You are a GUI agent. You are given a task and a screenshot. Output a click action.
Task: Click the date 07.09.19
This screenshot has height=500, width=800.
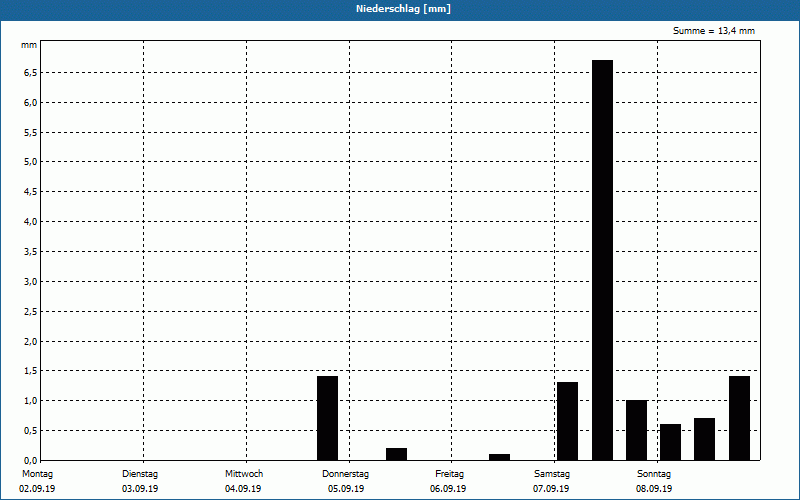pyautogui.click(x=551, y=489)
